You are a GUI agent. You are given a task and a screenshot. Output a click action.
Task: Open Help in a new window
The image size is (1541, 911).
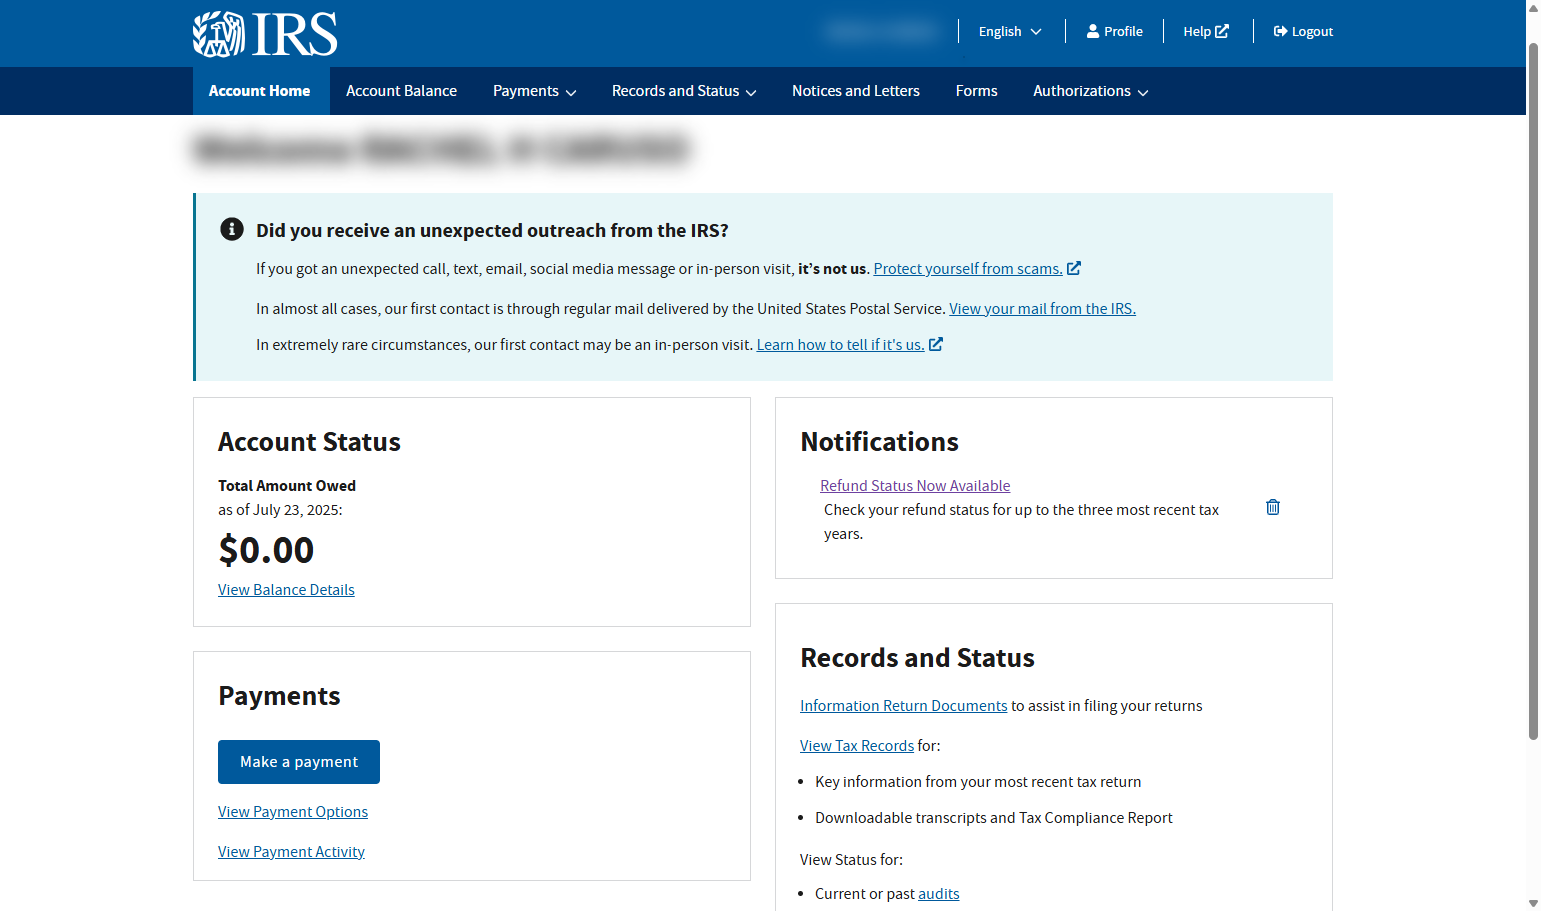click(1206, 31)
